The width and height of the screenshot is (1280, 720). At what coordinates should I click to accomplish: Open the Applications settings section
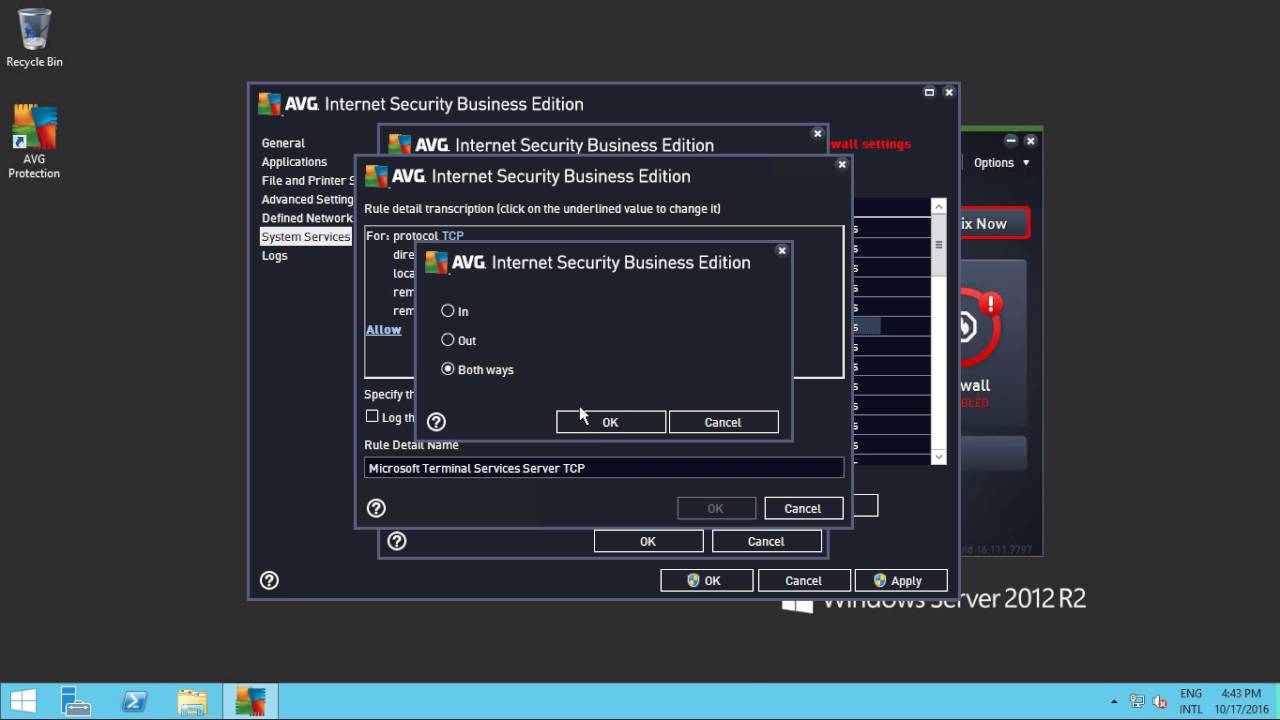click(294, 162)
